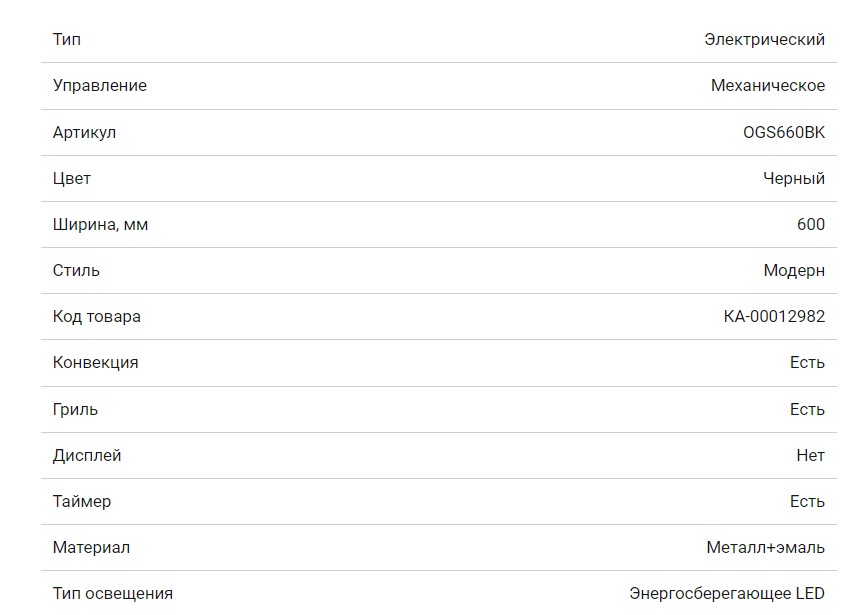The width and height of the screenshot is (858, 615).
Task: Click the "Код товара" label
Action: [x=97, y=317]
